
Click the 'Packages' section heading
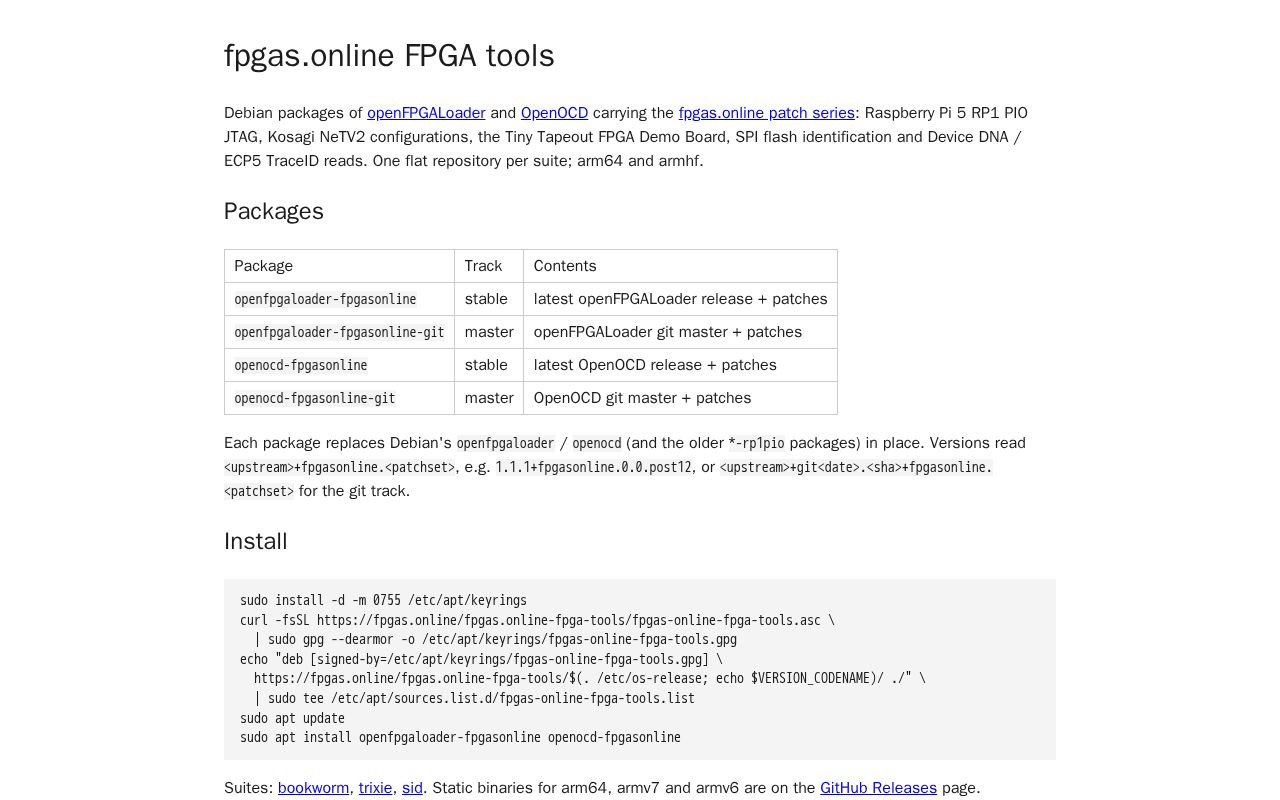point(274,211)
